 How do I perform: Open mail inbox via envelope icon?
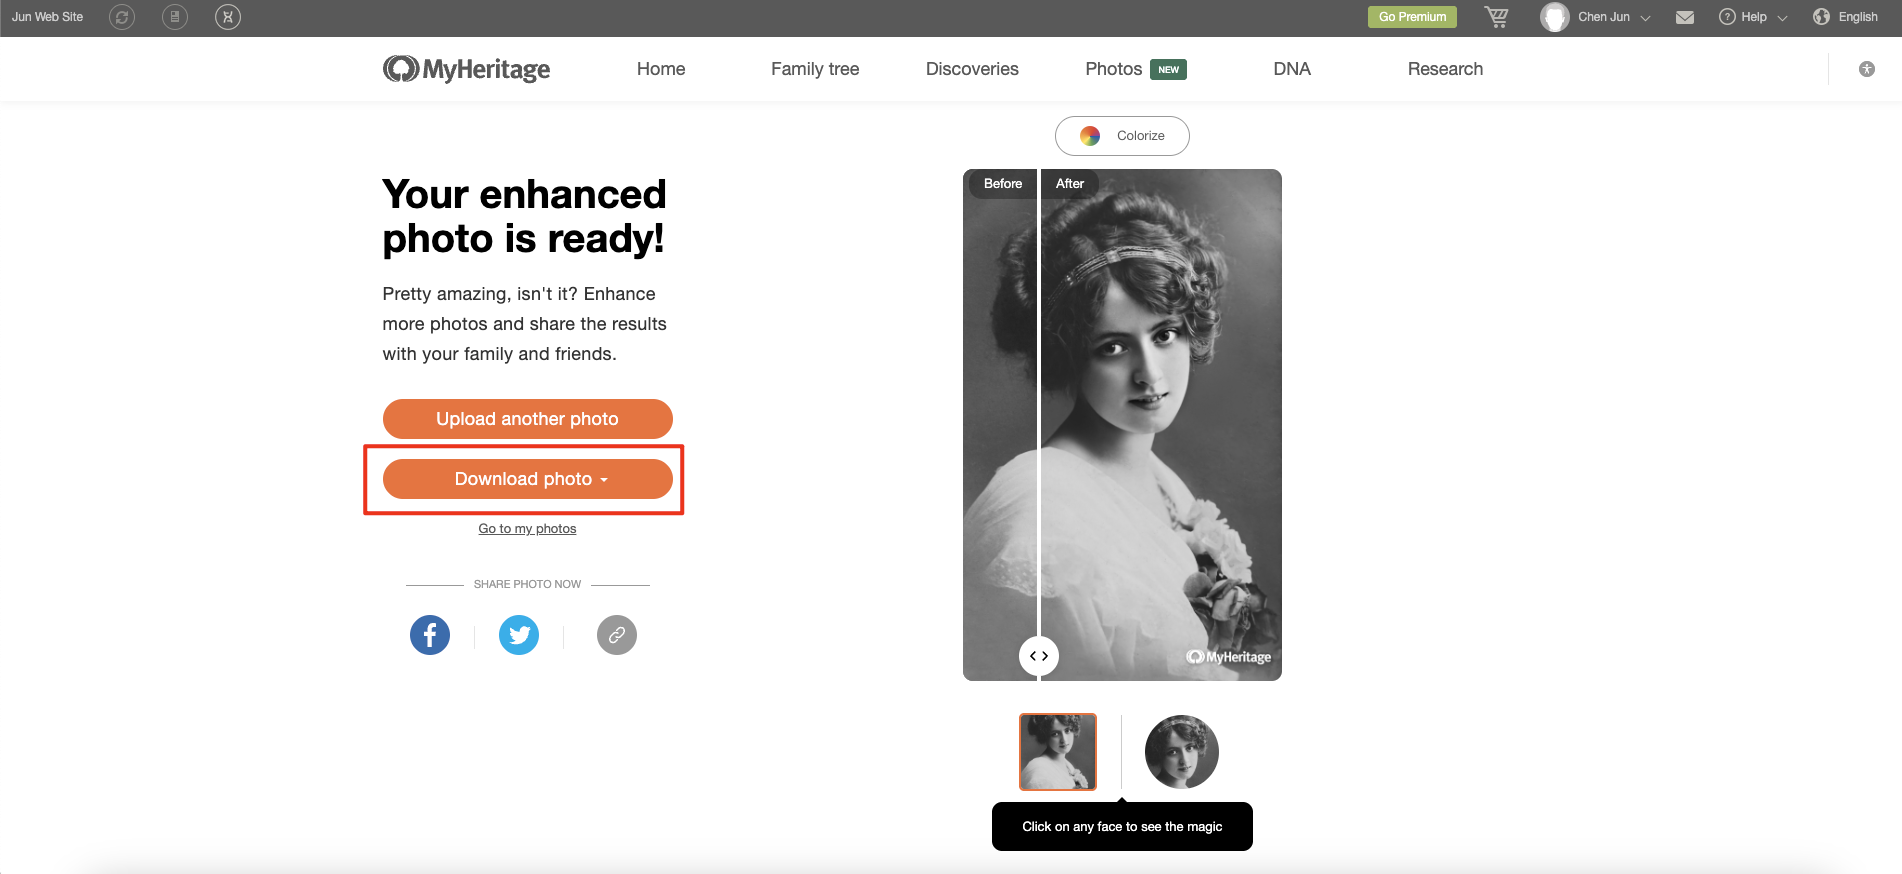1685,16
